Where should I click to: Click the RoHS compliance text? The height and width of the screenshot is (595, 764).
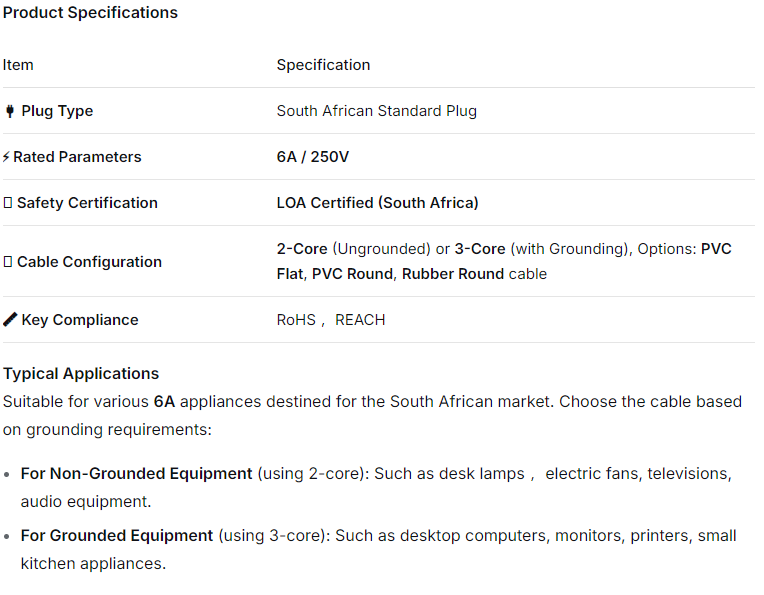click(x=296, y=320)
